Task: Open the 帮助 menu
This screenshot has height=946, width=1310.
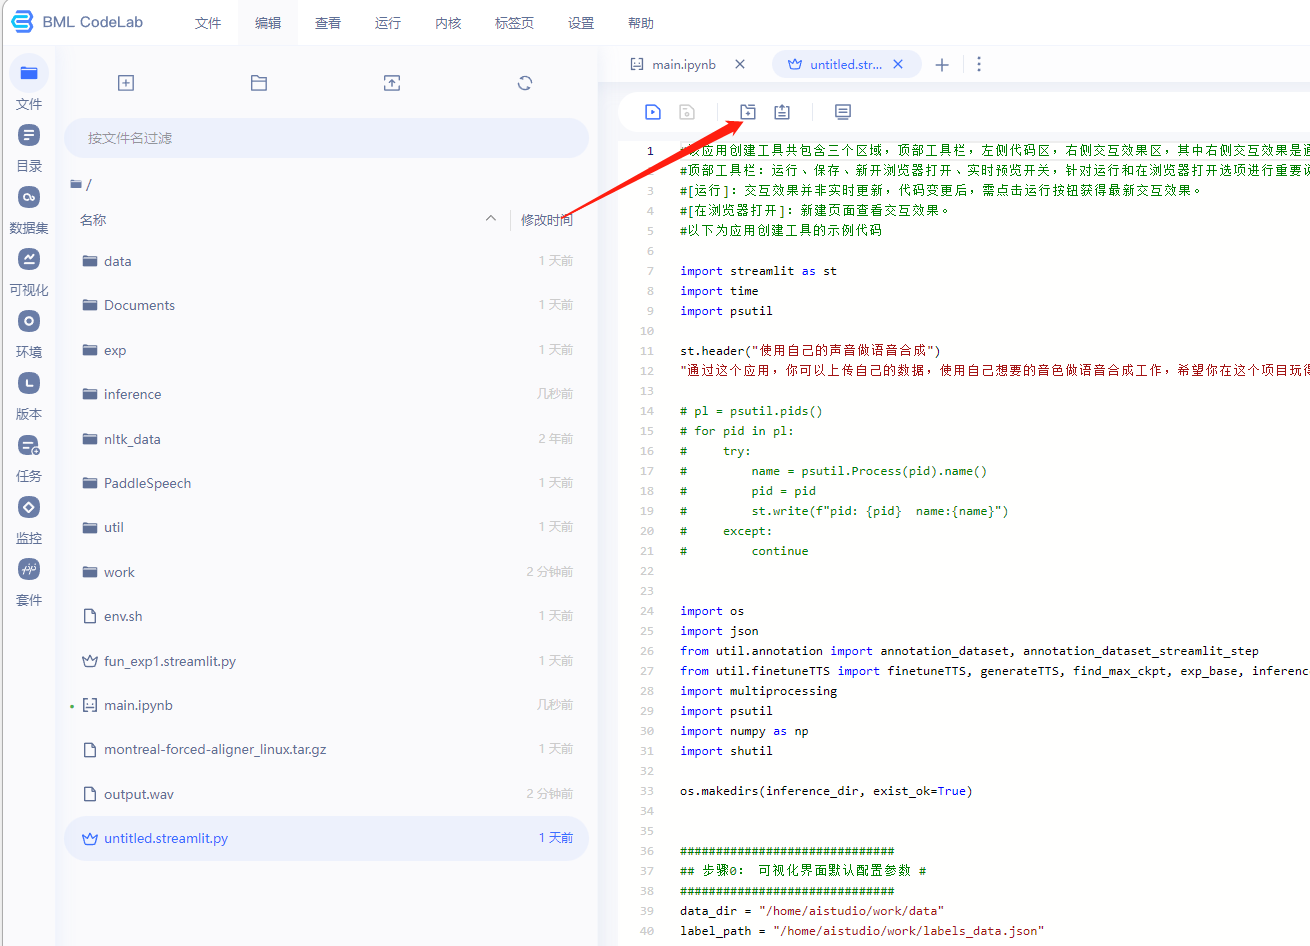Action: pyautogui.click(x=641, y=23)
